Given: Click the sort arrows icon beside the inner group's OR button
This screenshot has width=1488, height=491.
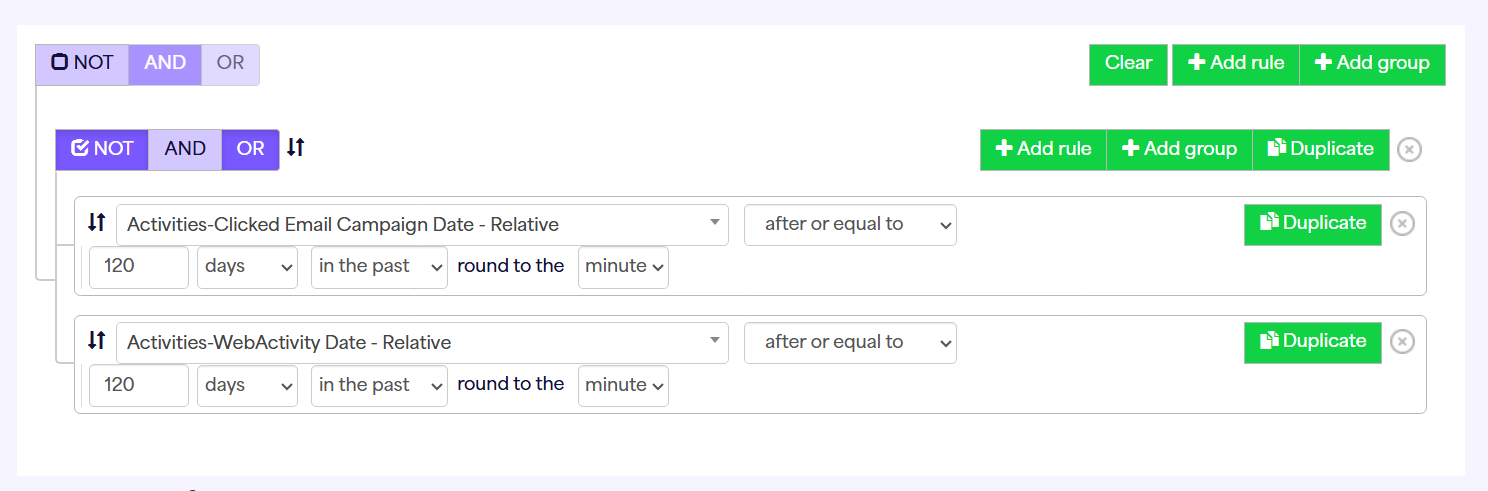Looking at the screenshot, I should [295, 148].
